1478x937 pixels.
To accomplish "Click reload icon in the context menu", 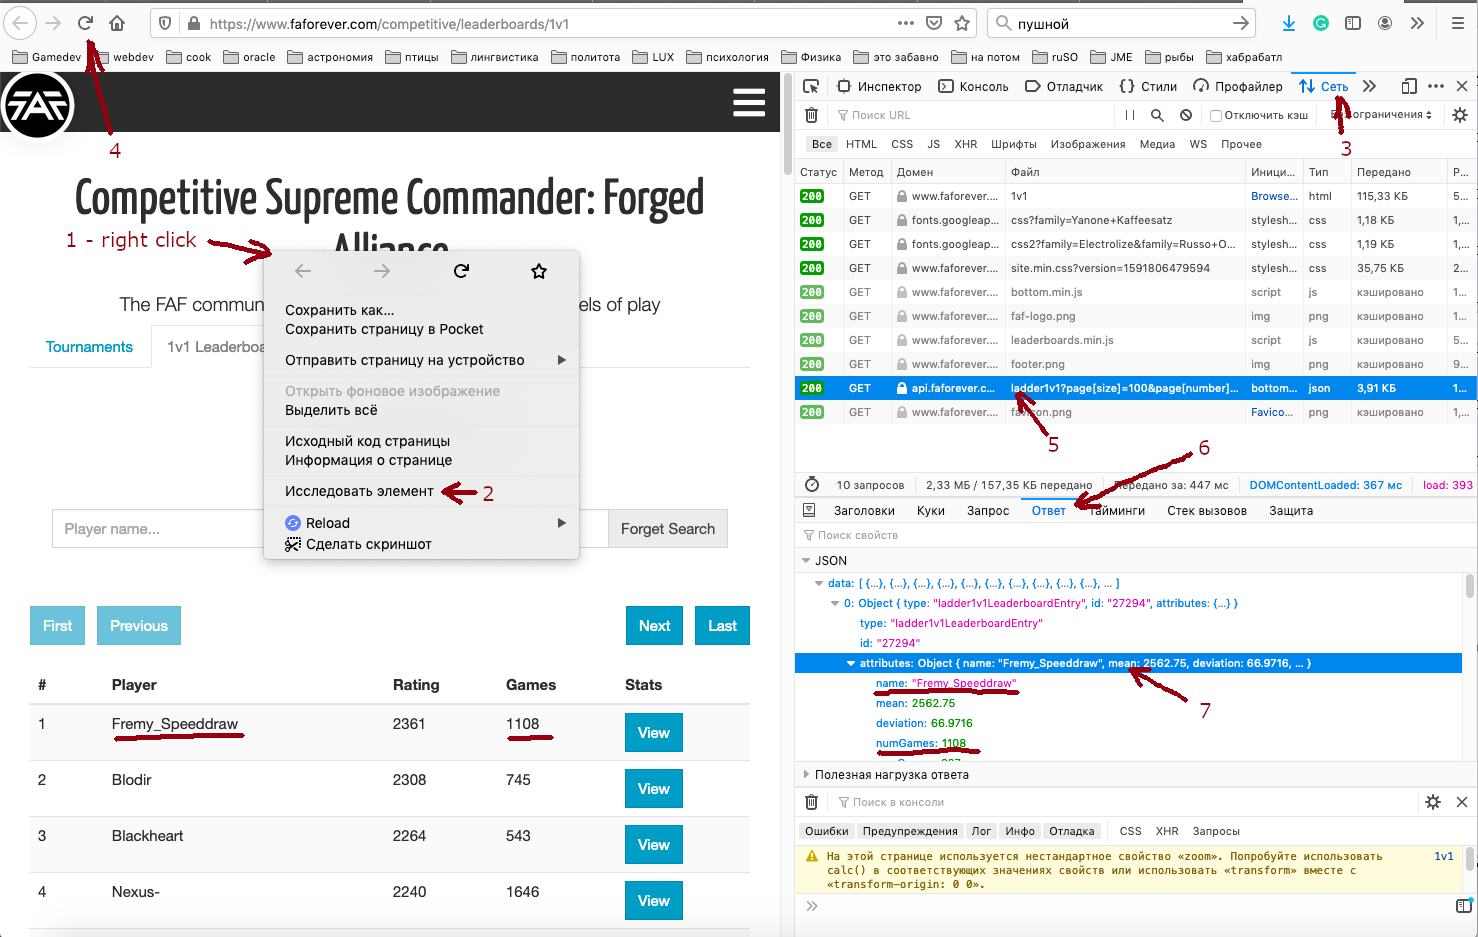I will click(461, 271).
